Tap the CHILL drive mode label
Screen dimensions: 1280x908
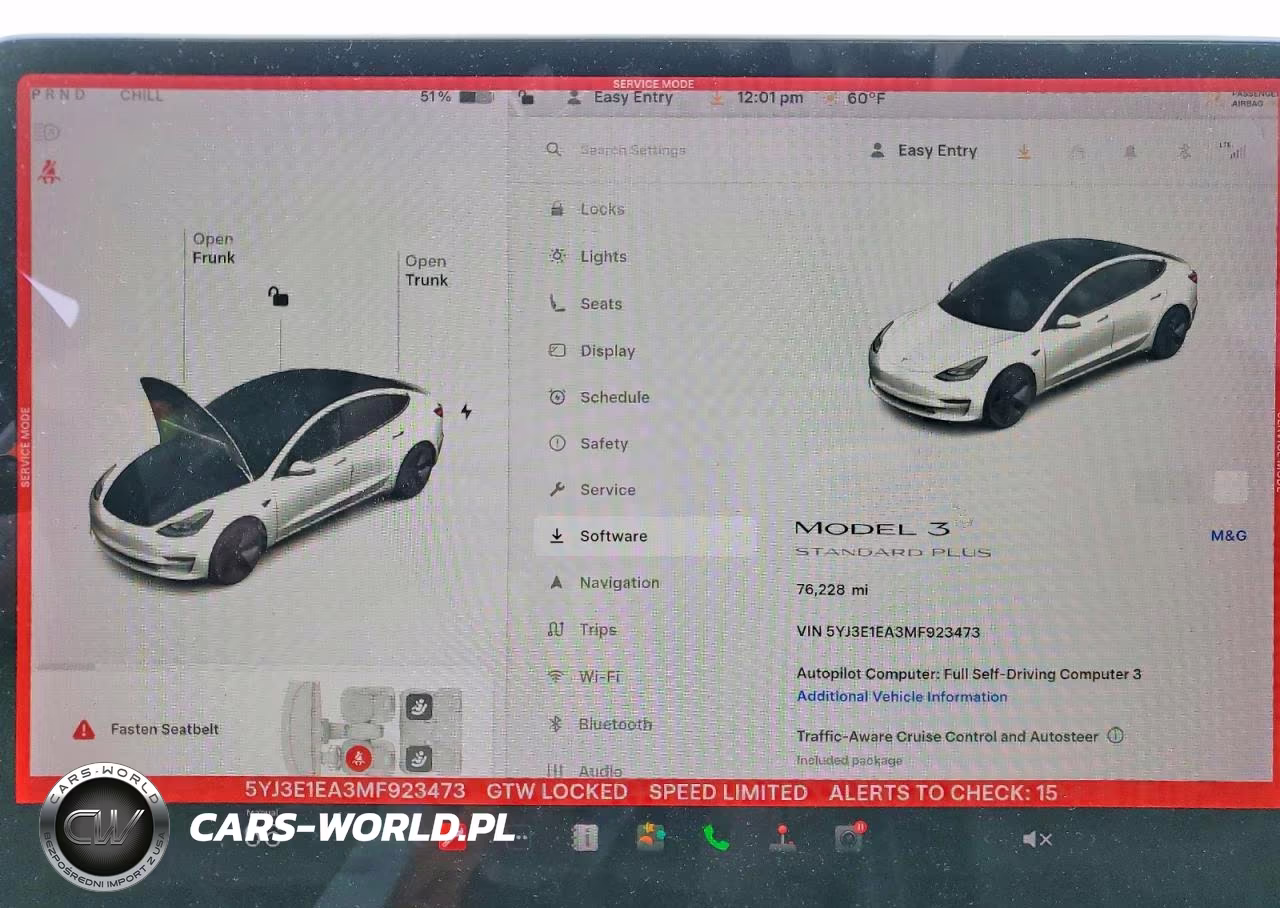tap(141, 96)
